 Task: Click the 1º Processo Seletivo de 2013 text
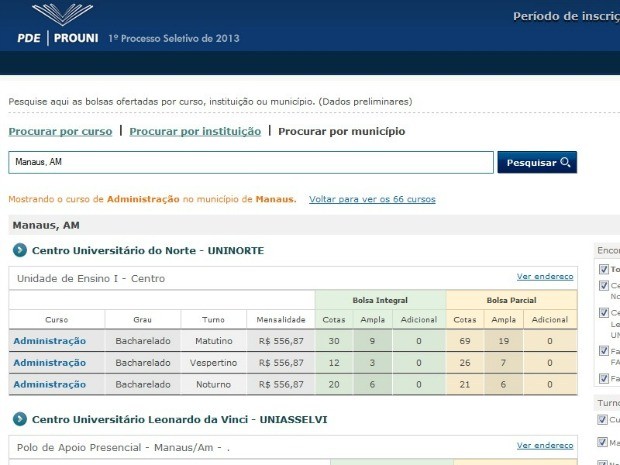coord(174,38)
